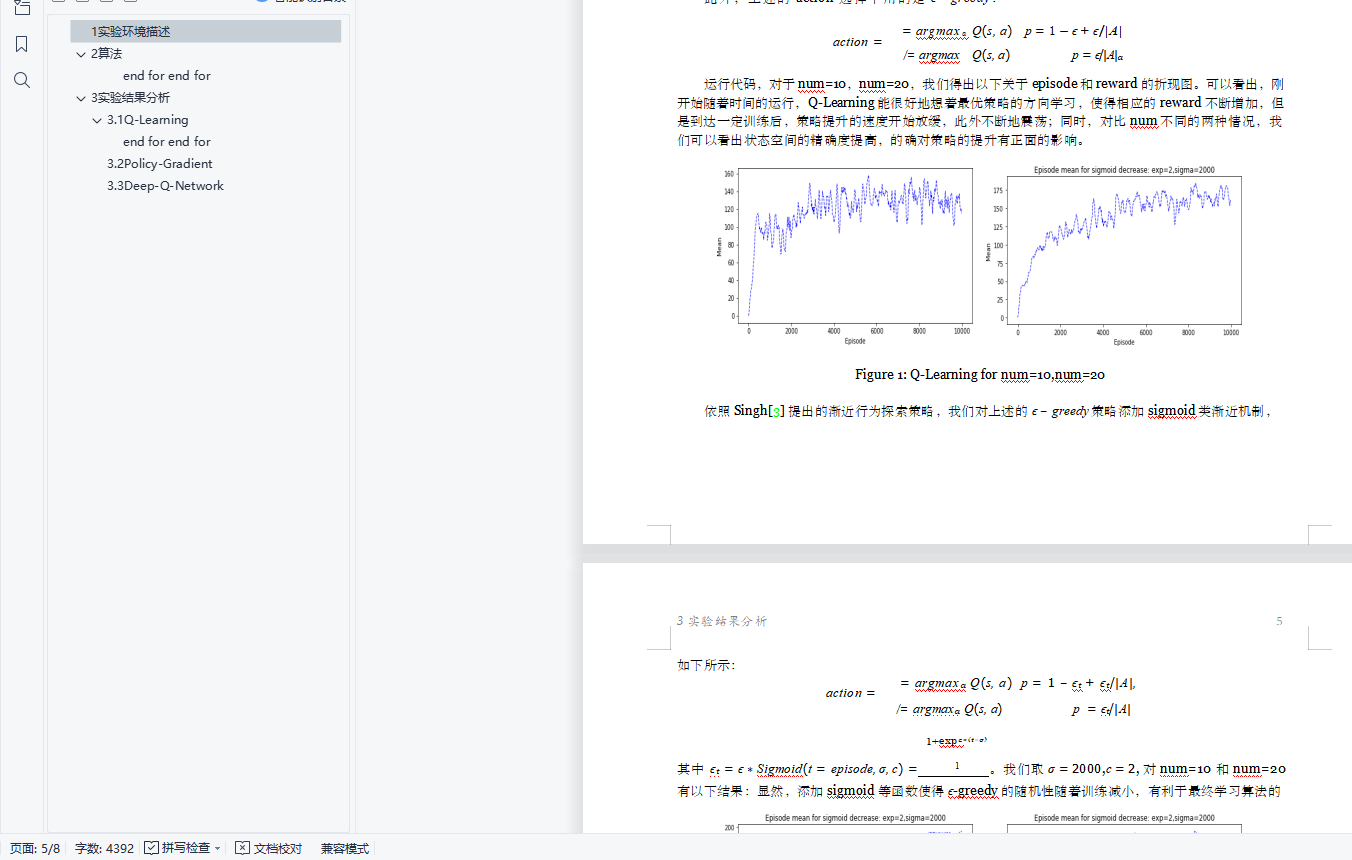Show word count details 字数: 4392
This screenshot has width=1352, height=860.
104,848
